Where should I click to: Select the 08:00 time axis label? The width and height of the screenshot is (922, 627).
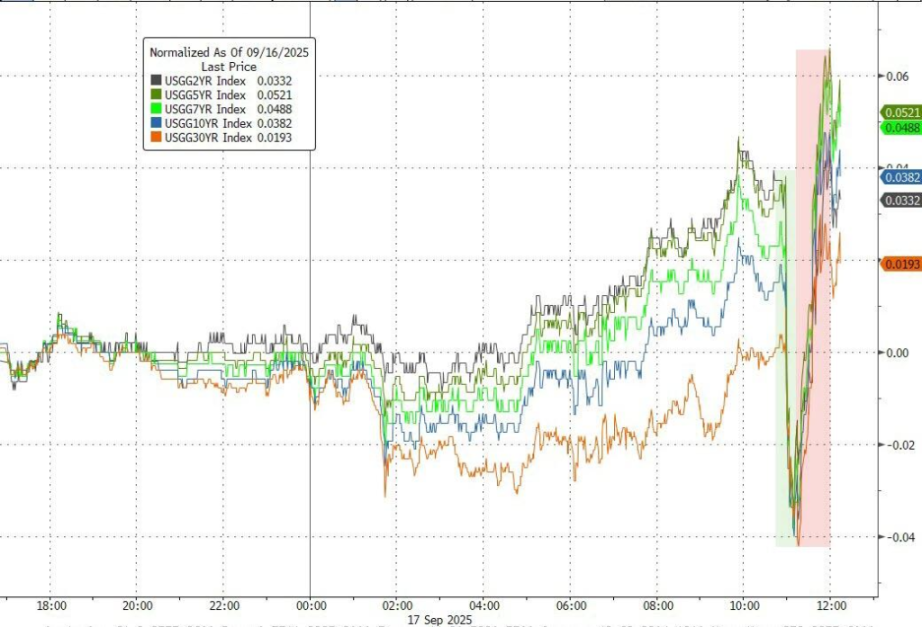(x=657, y=605)
